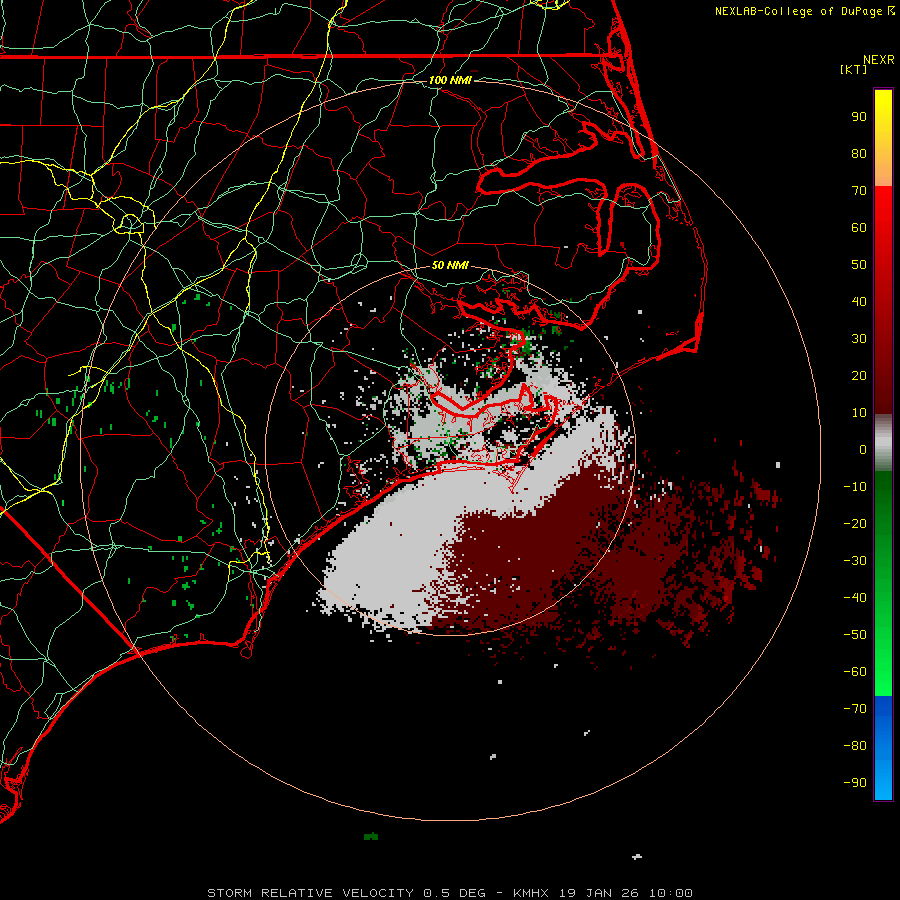Click the 80 value on the velocity scale
This screenshot has height=900, width=900.
point(859,153)
